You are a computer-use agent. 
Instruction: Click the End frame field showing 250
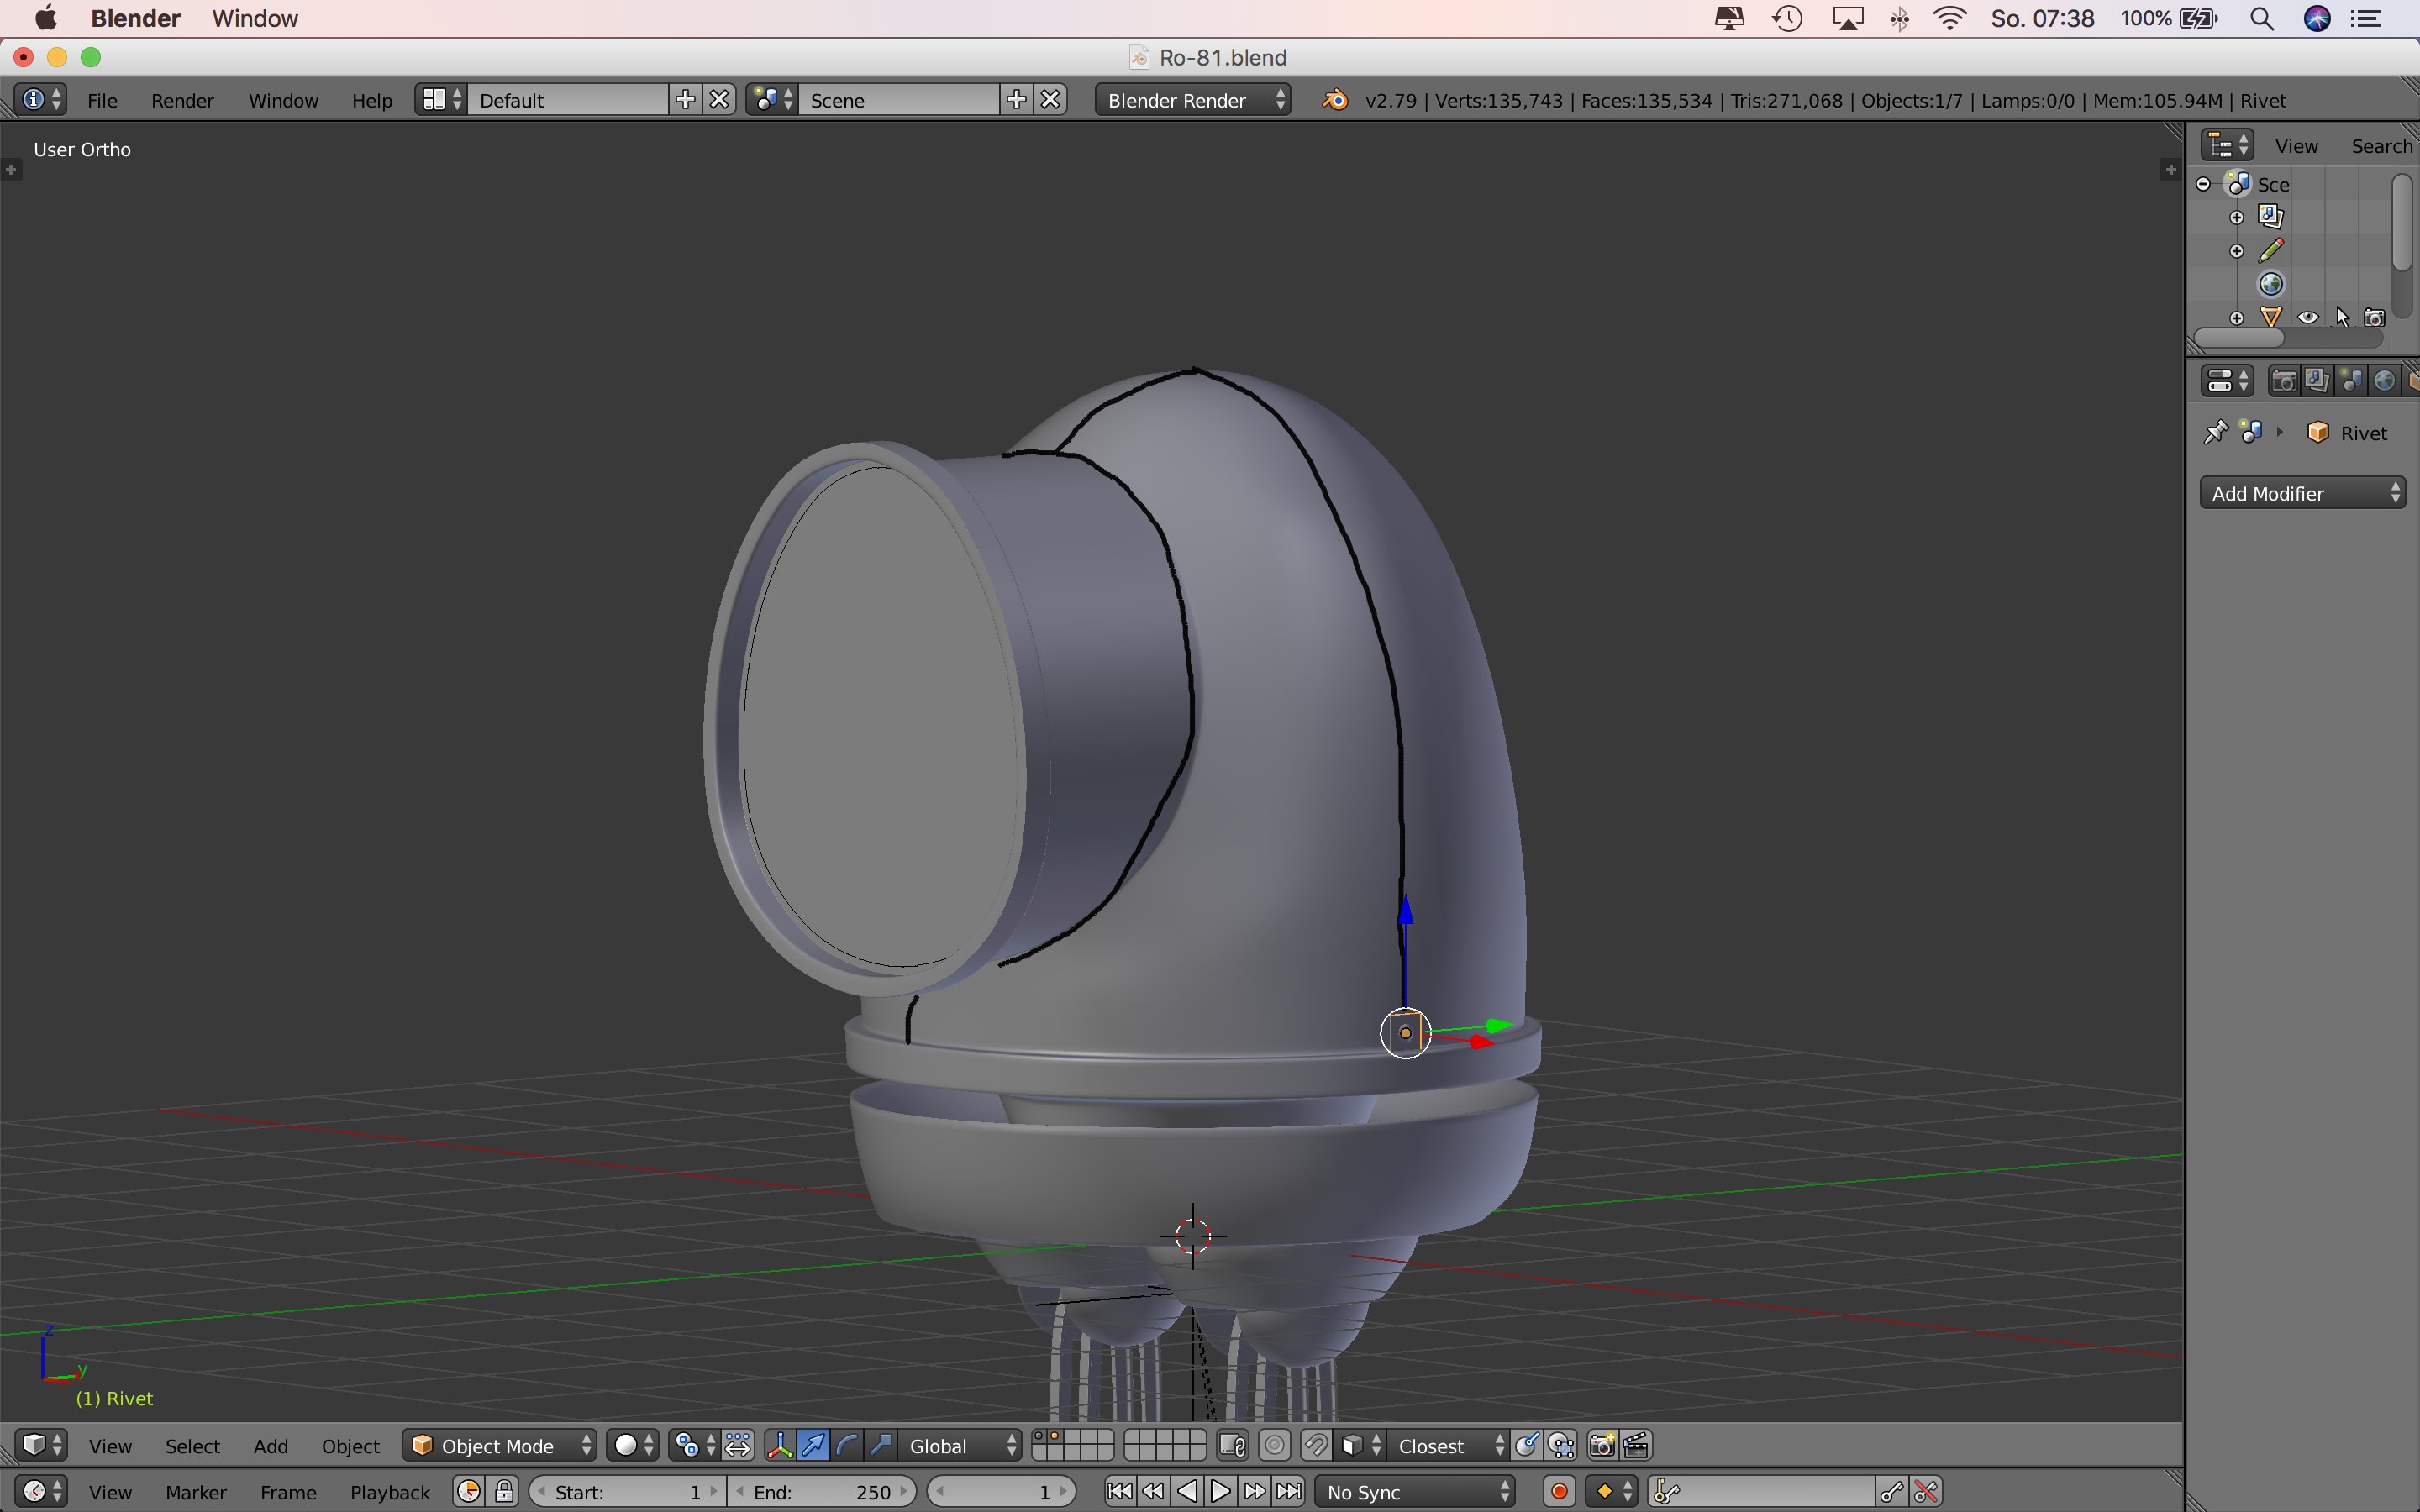coord(822,1491)
